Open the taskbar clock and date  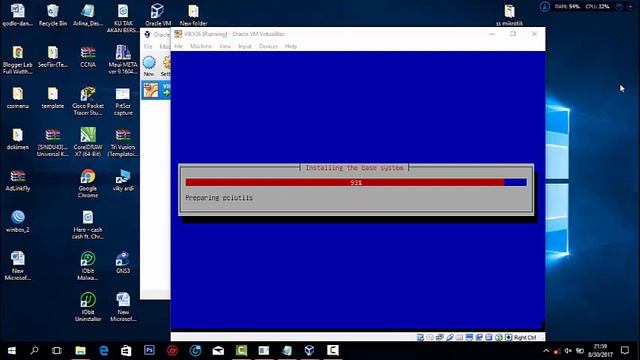tap(600, 351)
